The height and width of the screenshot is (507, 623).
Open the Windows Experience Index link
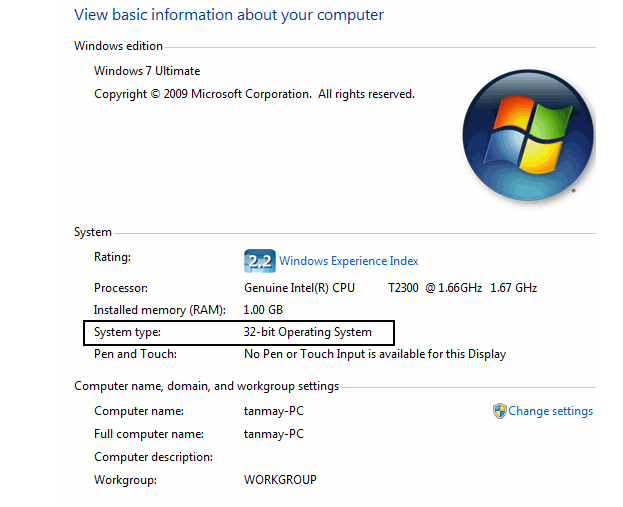click(x=348, y=261)
